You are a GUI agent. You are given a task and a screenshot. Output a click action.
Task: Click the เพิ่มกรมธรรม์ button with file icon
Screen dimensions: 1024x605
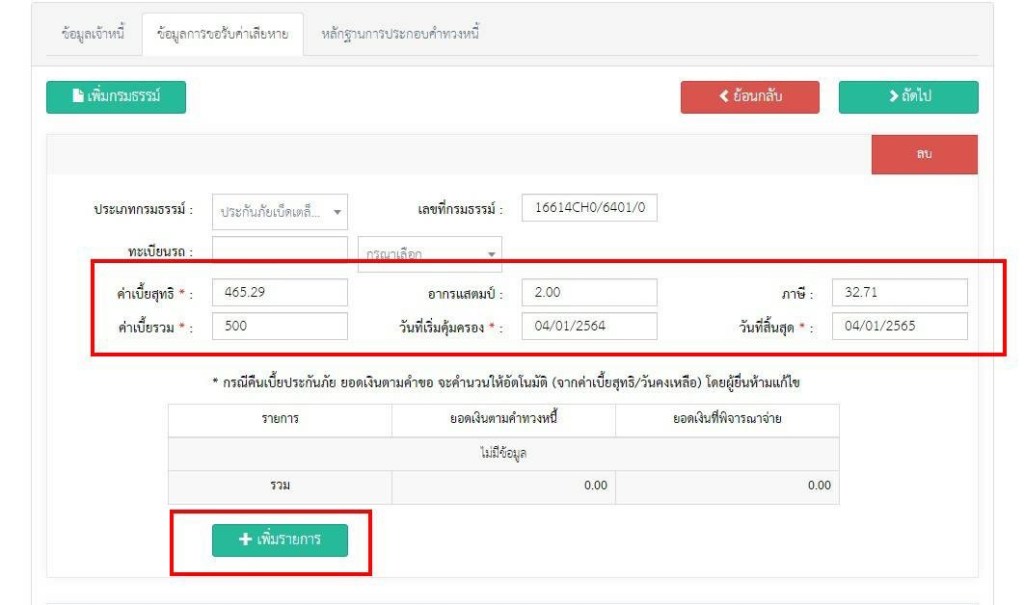click(x=116, y=97)
